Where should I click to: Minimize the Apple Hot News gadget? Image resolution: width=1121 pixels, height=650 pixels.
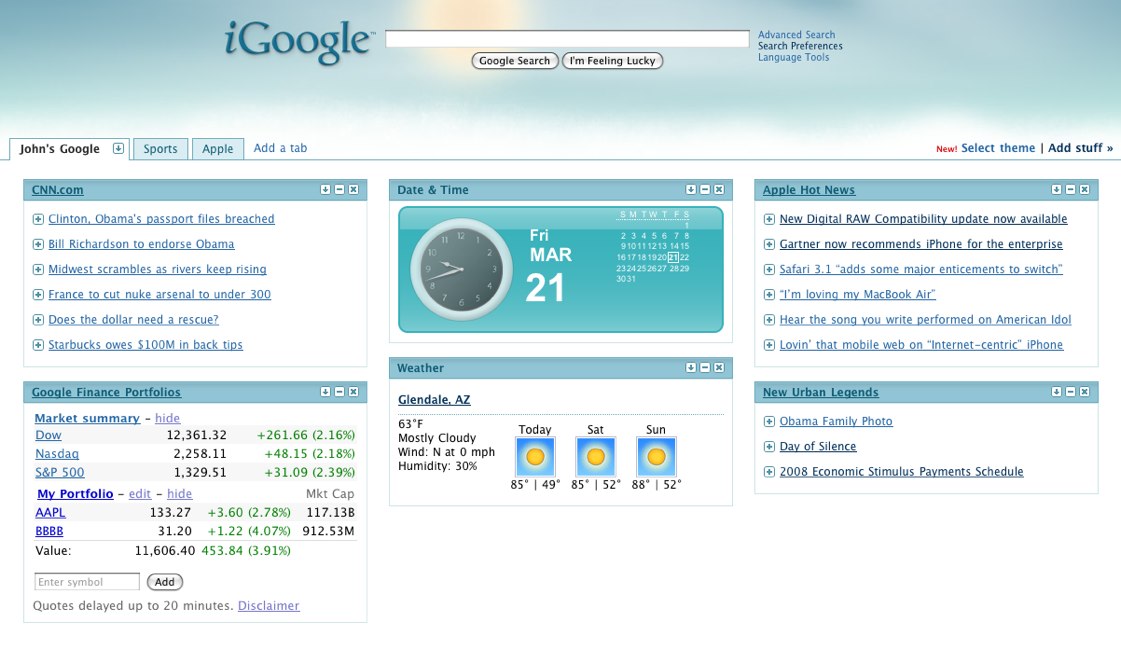tap(1070, 189)
